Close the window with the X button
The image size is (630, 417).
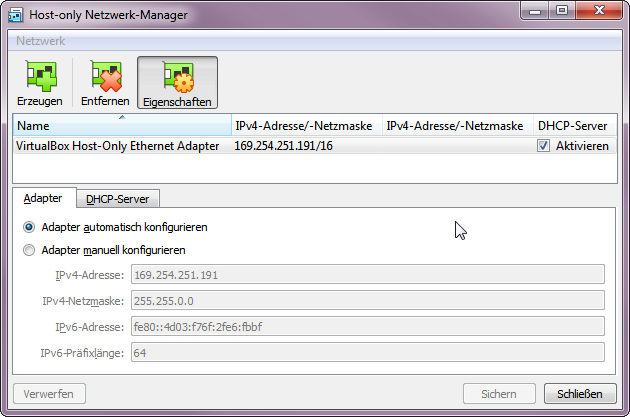coord(599,10)
